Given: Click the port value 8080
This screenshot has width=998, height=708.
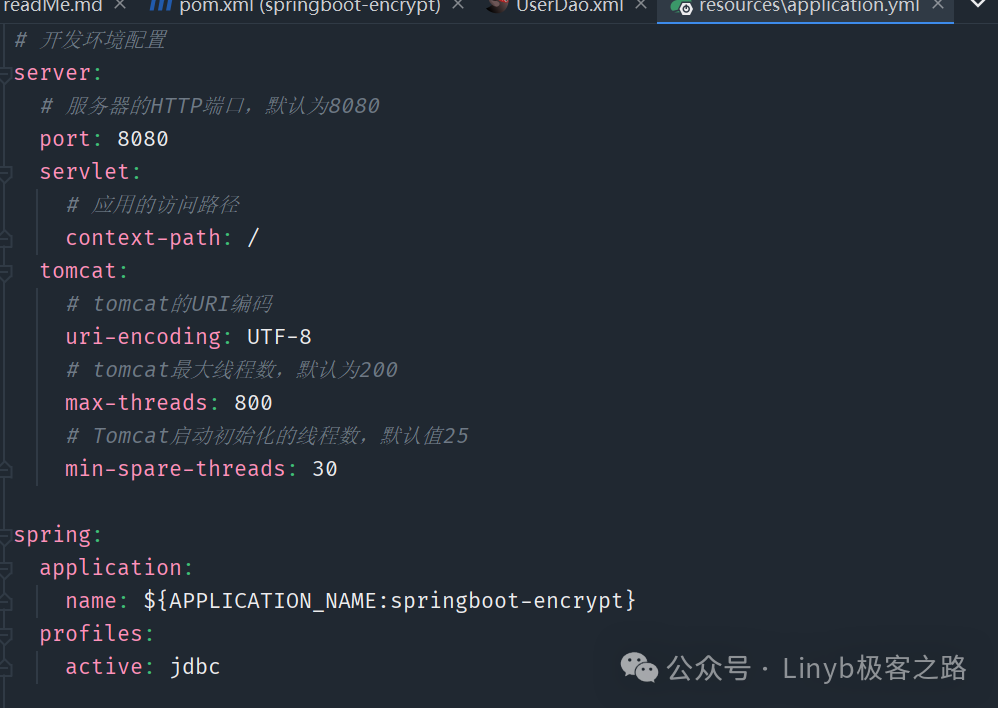Looking at the screenshot, I should [143, 139].
